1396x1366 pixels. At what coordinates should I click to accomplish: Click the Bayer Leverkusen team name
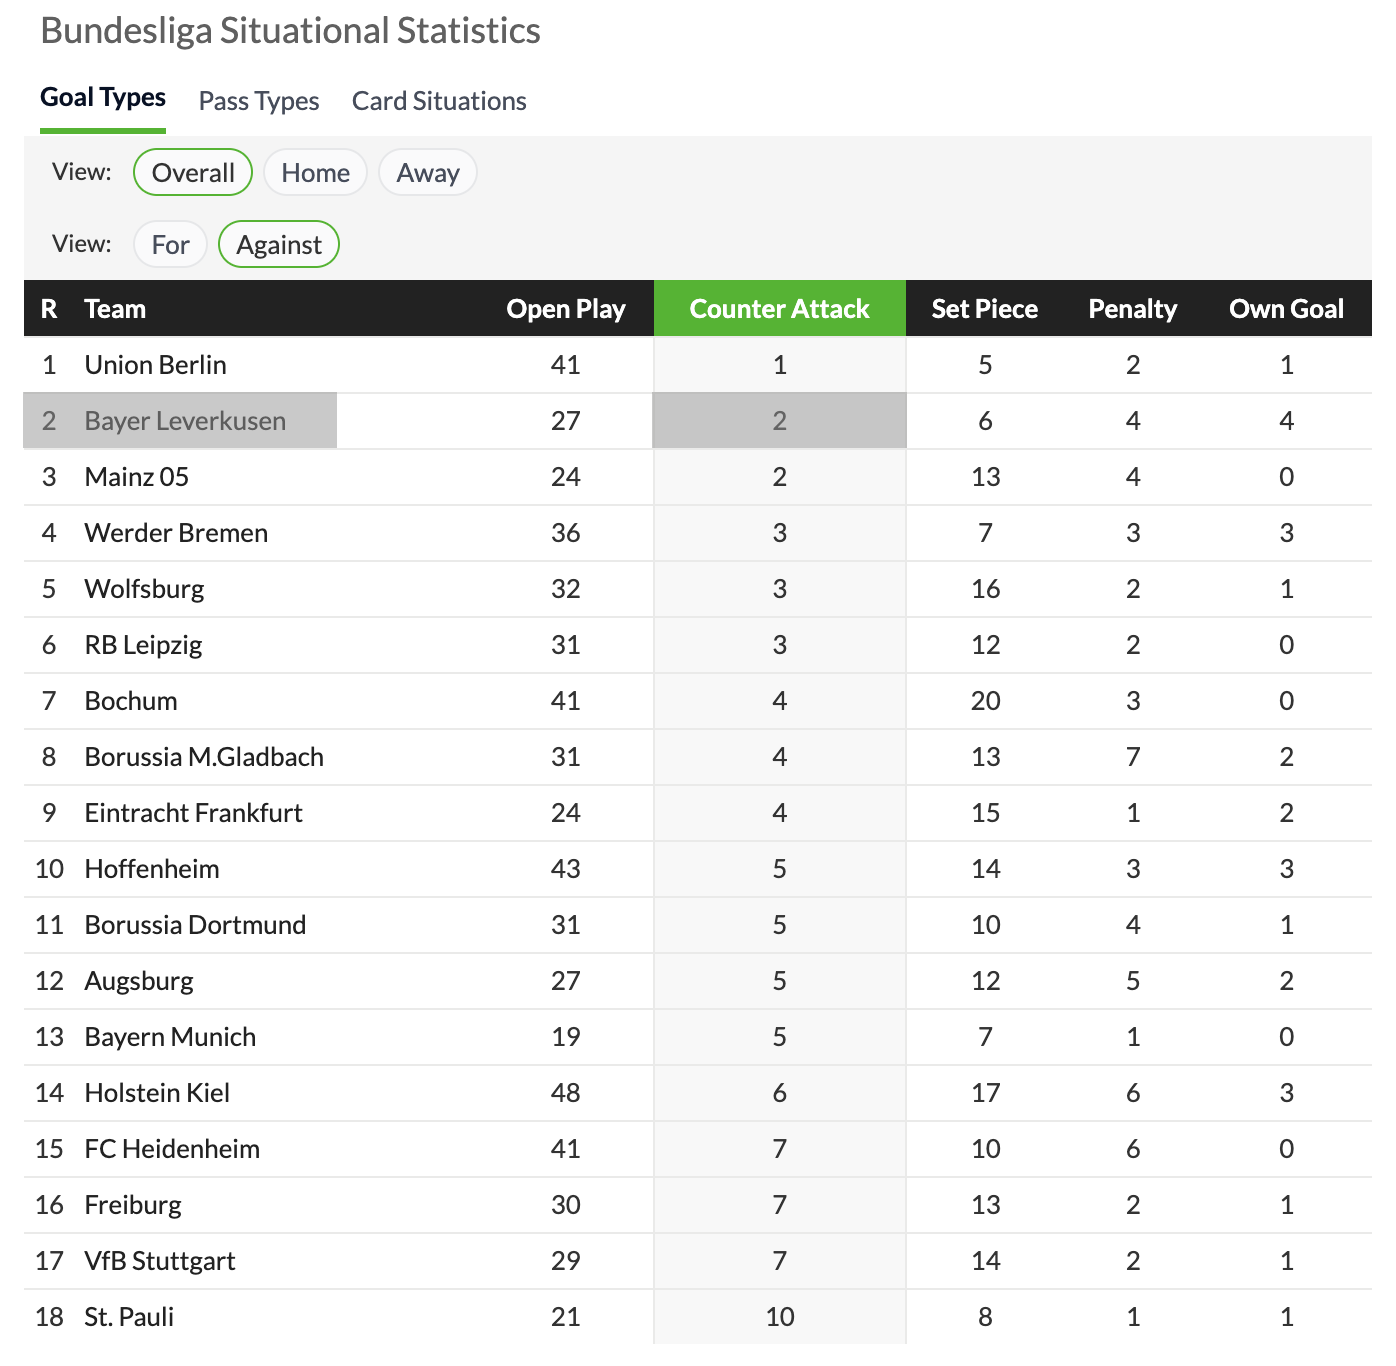point(185,421)
